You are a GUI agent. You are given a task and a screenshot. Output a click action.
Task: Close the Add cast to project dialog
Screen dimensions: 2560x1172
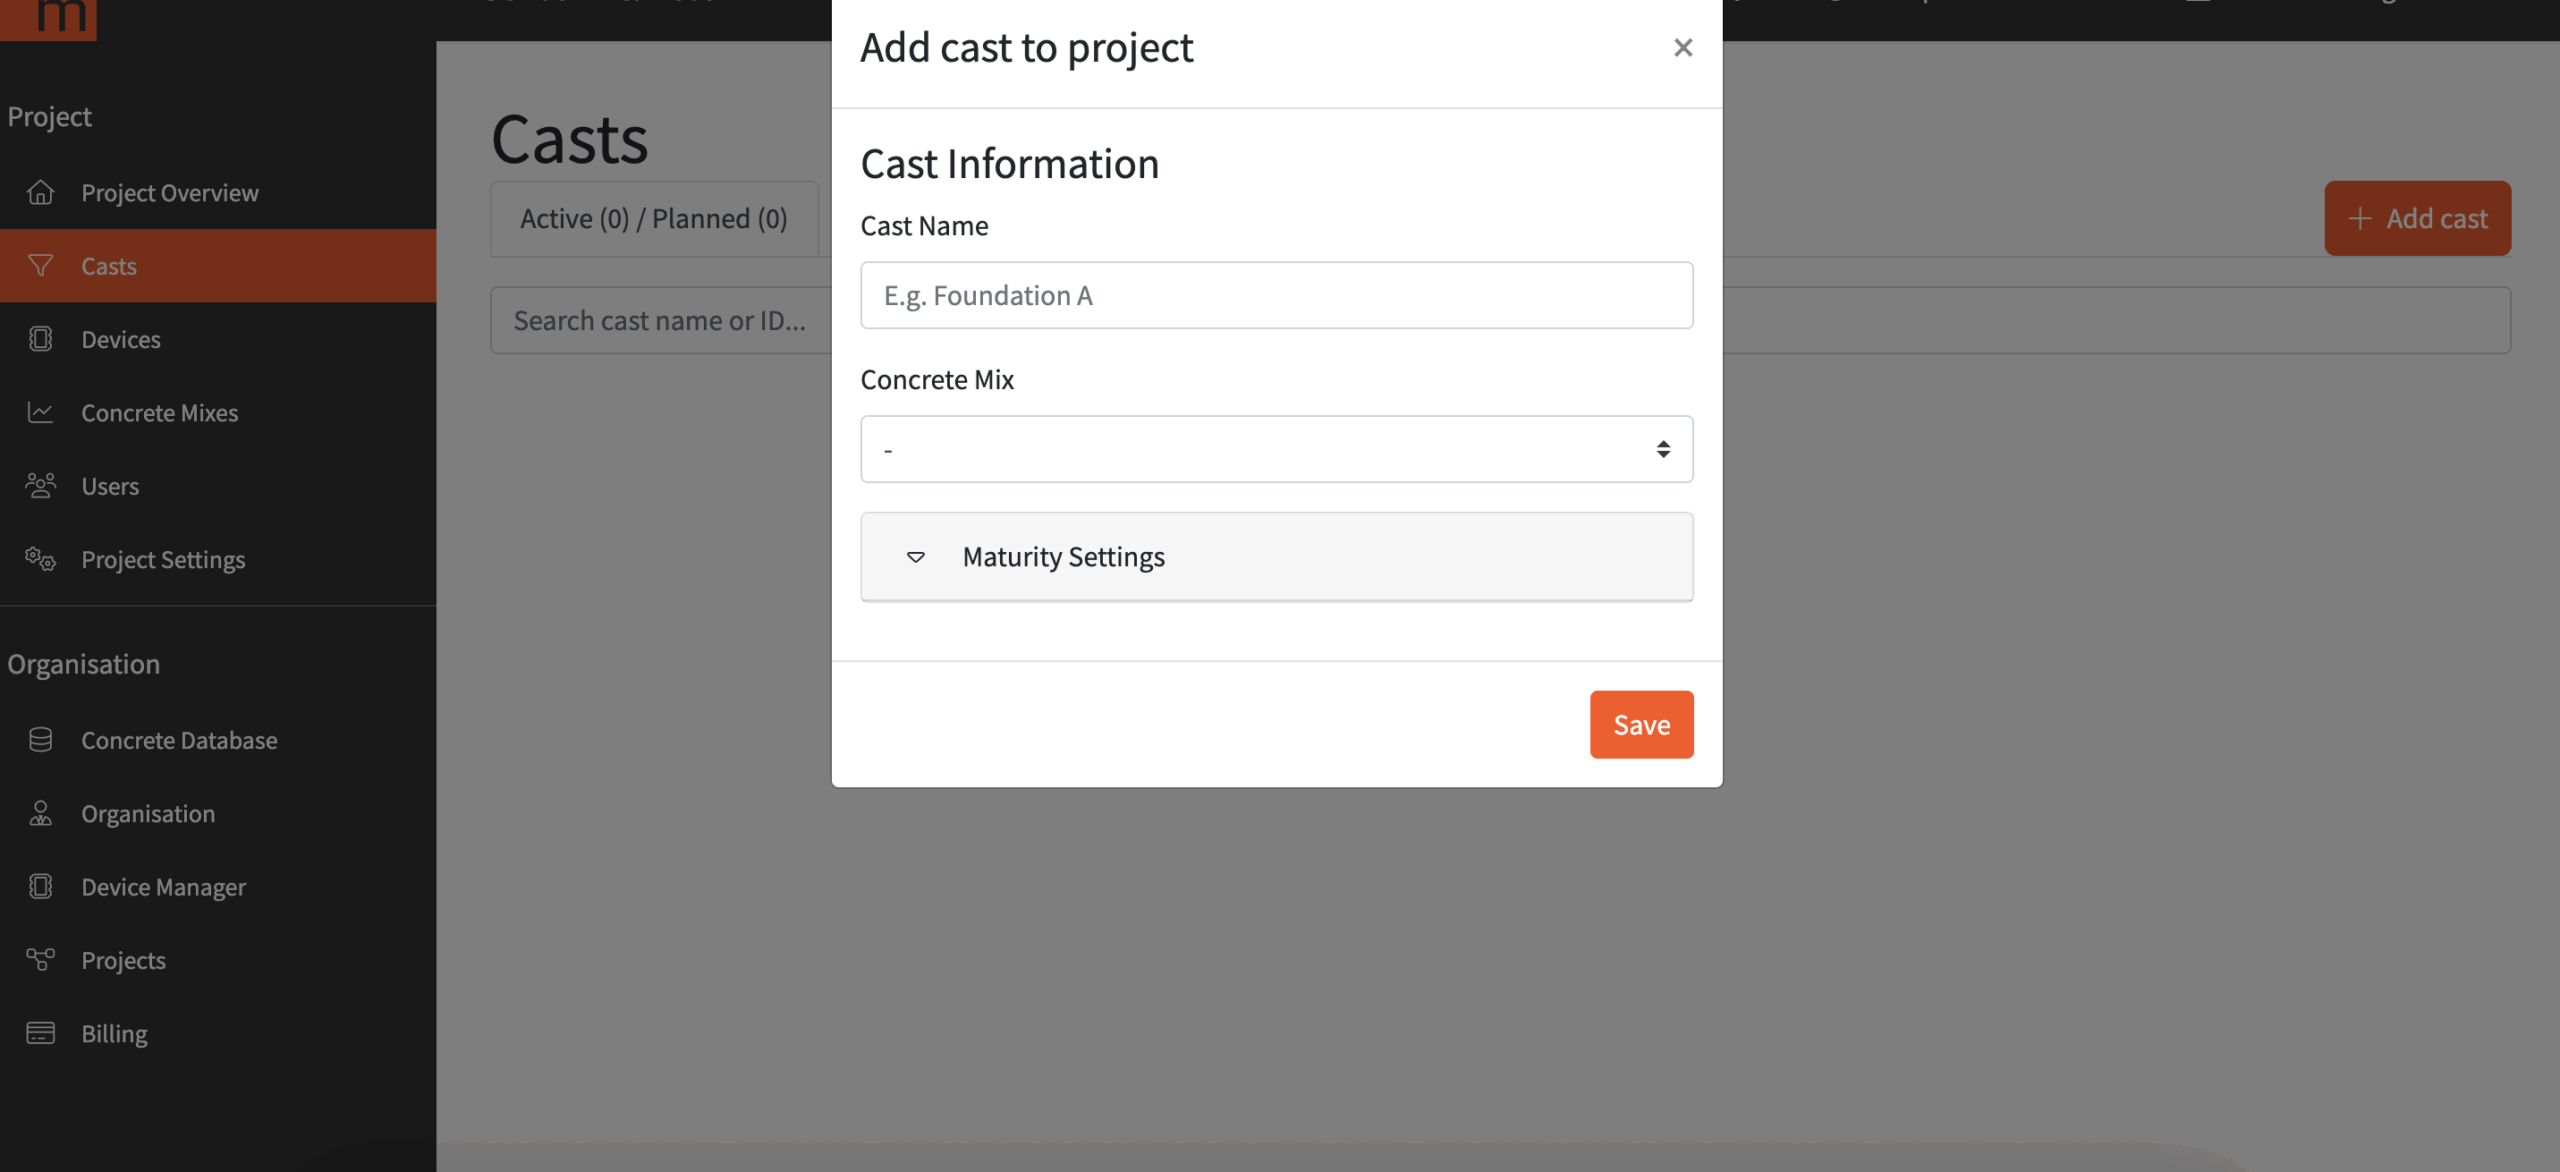point(1683,48)
